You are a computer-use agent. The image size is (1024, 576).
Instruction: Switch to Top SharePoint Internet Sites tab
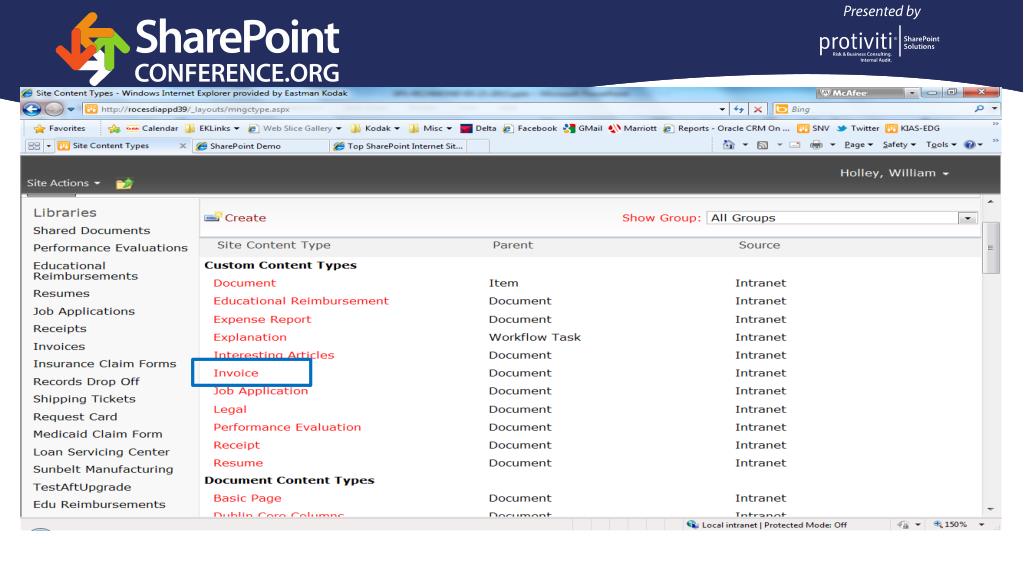pyautogui.click(x=398, y=146)
